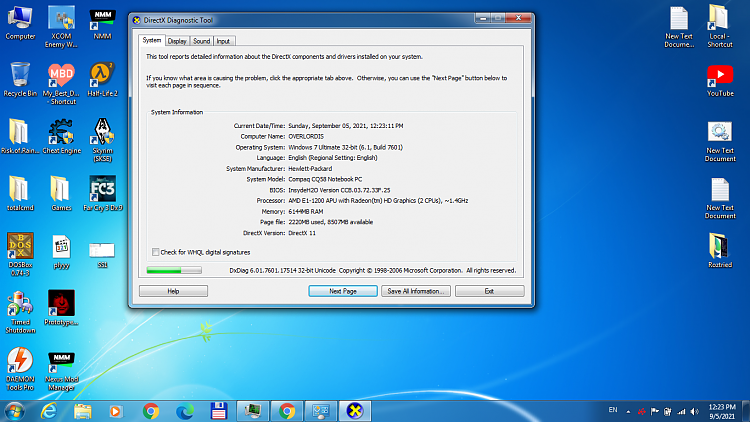Click the Help button

(x=173, y=291)
